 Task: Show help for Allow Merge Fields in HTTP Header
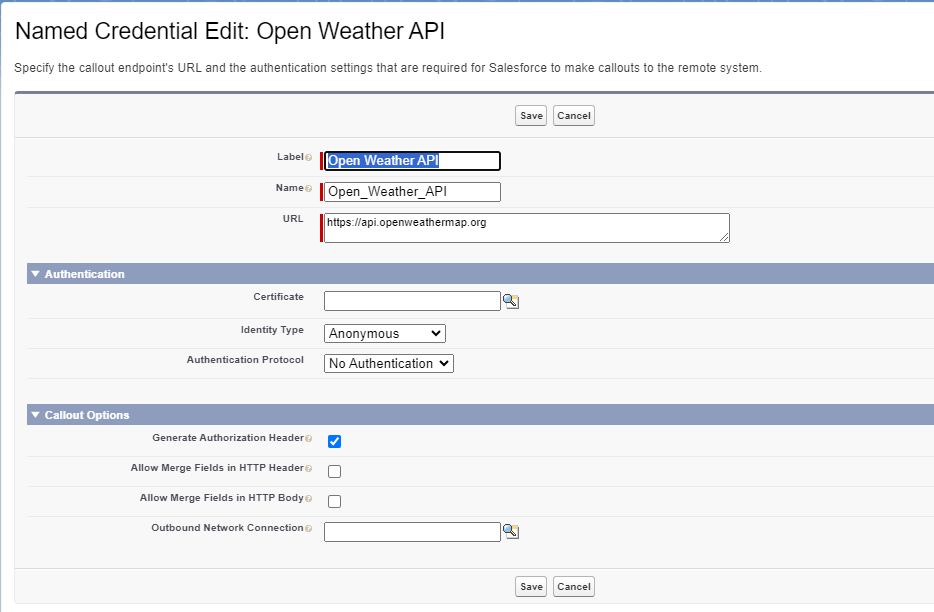[x=309, y=469]
